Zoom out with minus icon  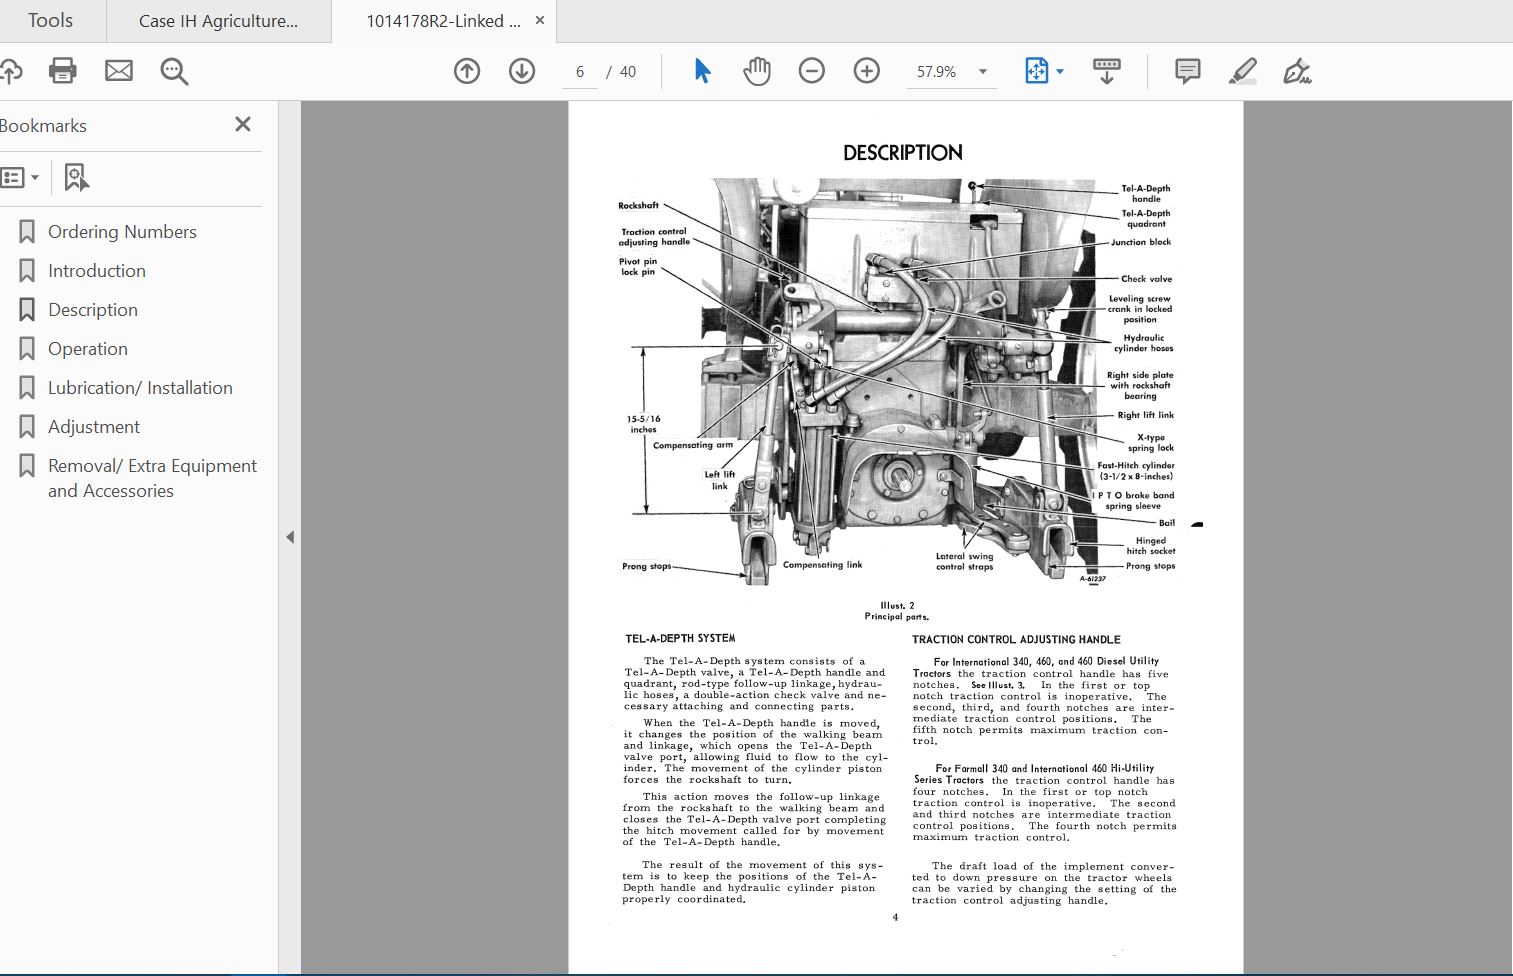point(812,71)
